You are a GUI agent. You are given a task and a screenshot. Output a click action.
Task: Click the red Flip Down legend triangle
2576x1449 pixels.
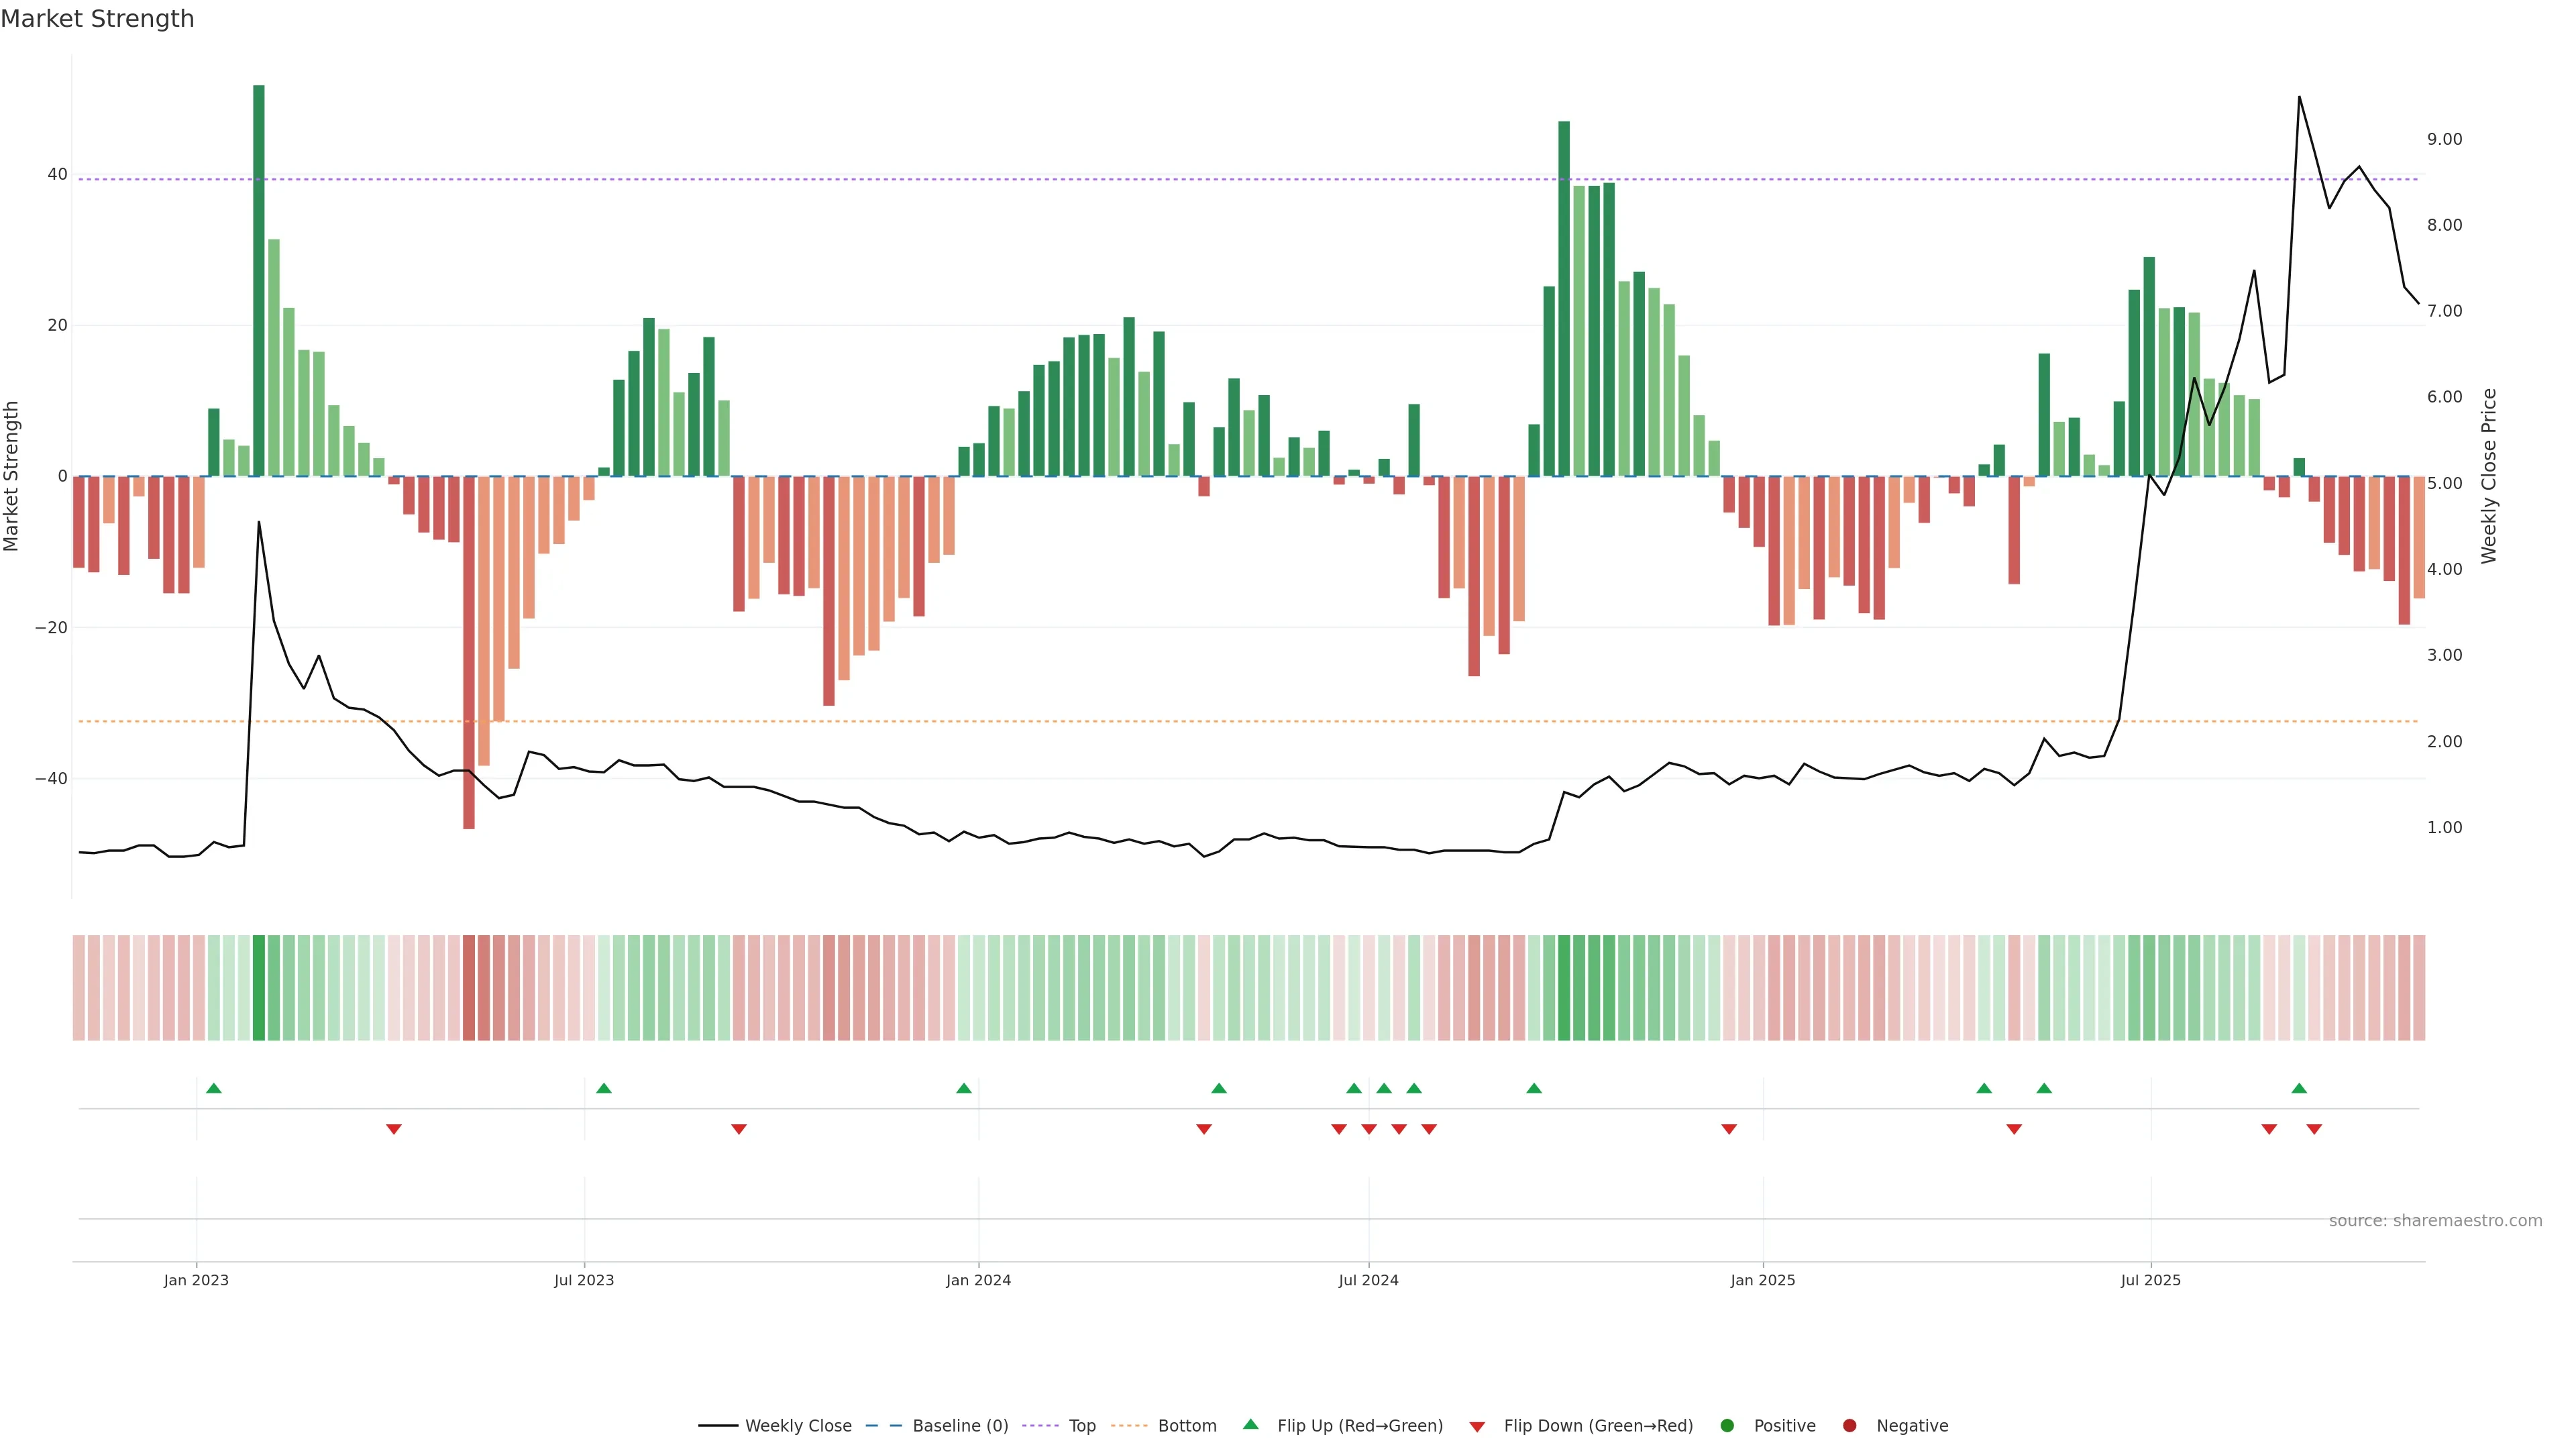coord(1477,1427)
